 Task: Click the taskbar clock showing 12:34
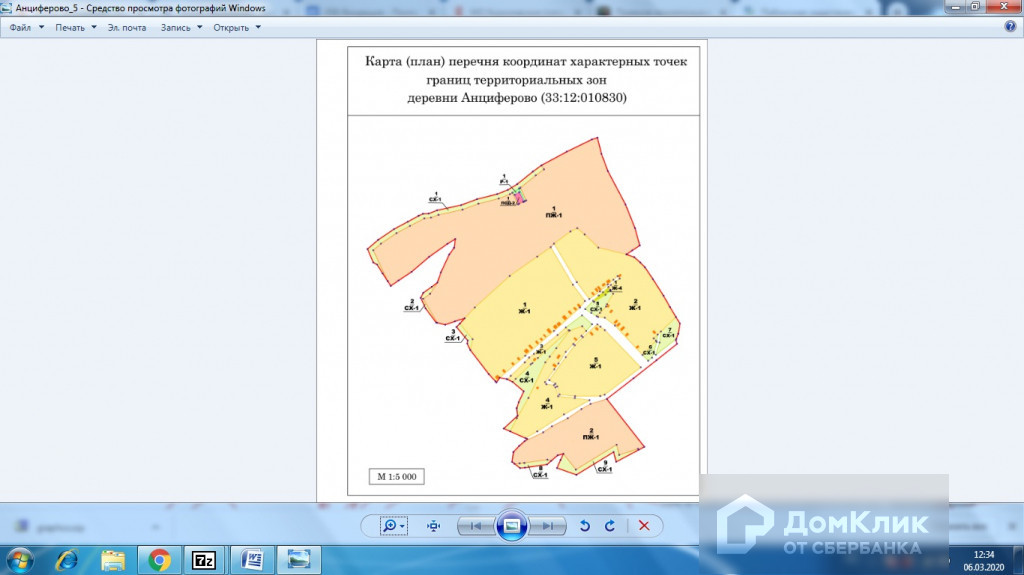[983, 559]
